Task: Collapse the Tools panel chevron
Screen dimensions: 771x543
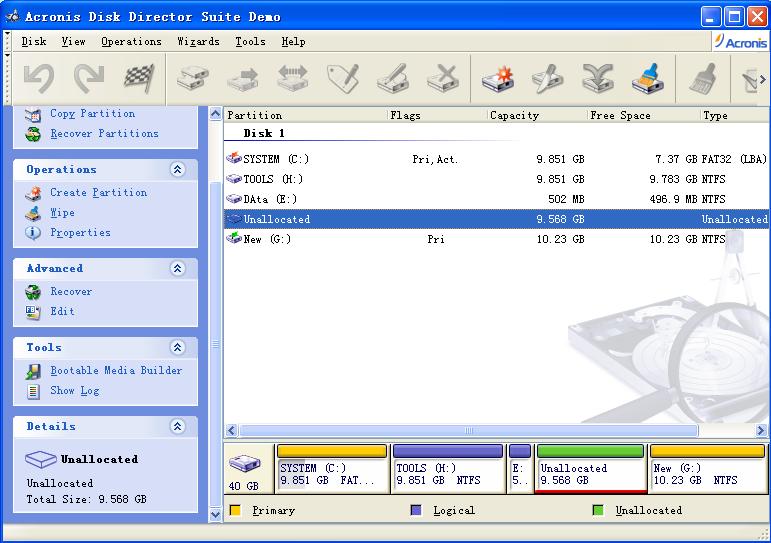Action: pos(178,348)
